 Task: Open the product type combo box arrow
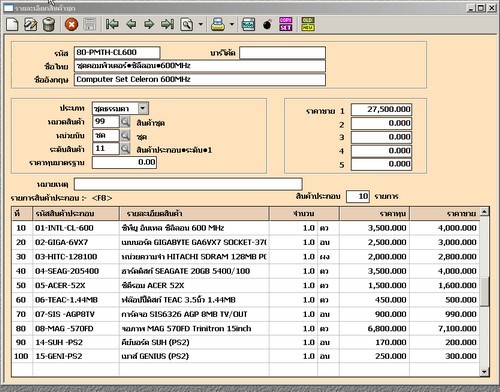(x=143, y=108)
